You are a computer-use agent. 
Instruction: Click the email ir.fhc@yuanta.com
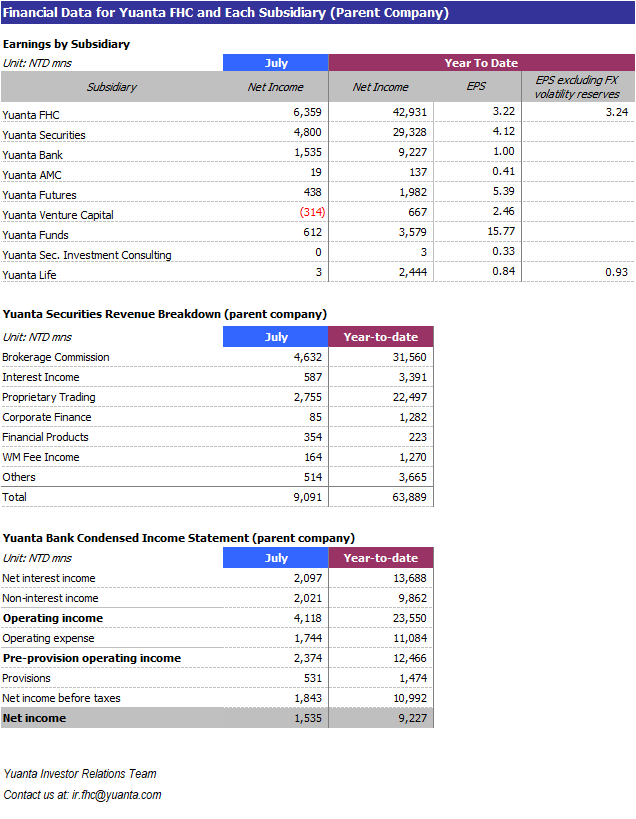click(x=116, y=795)
